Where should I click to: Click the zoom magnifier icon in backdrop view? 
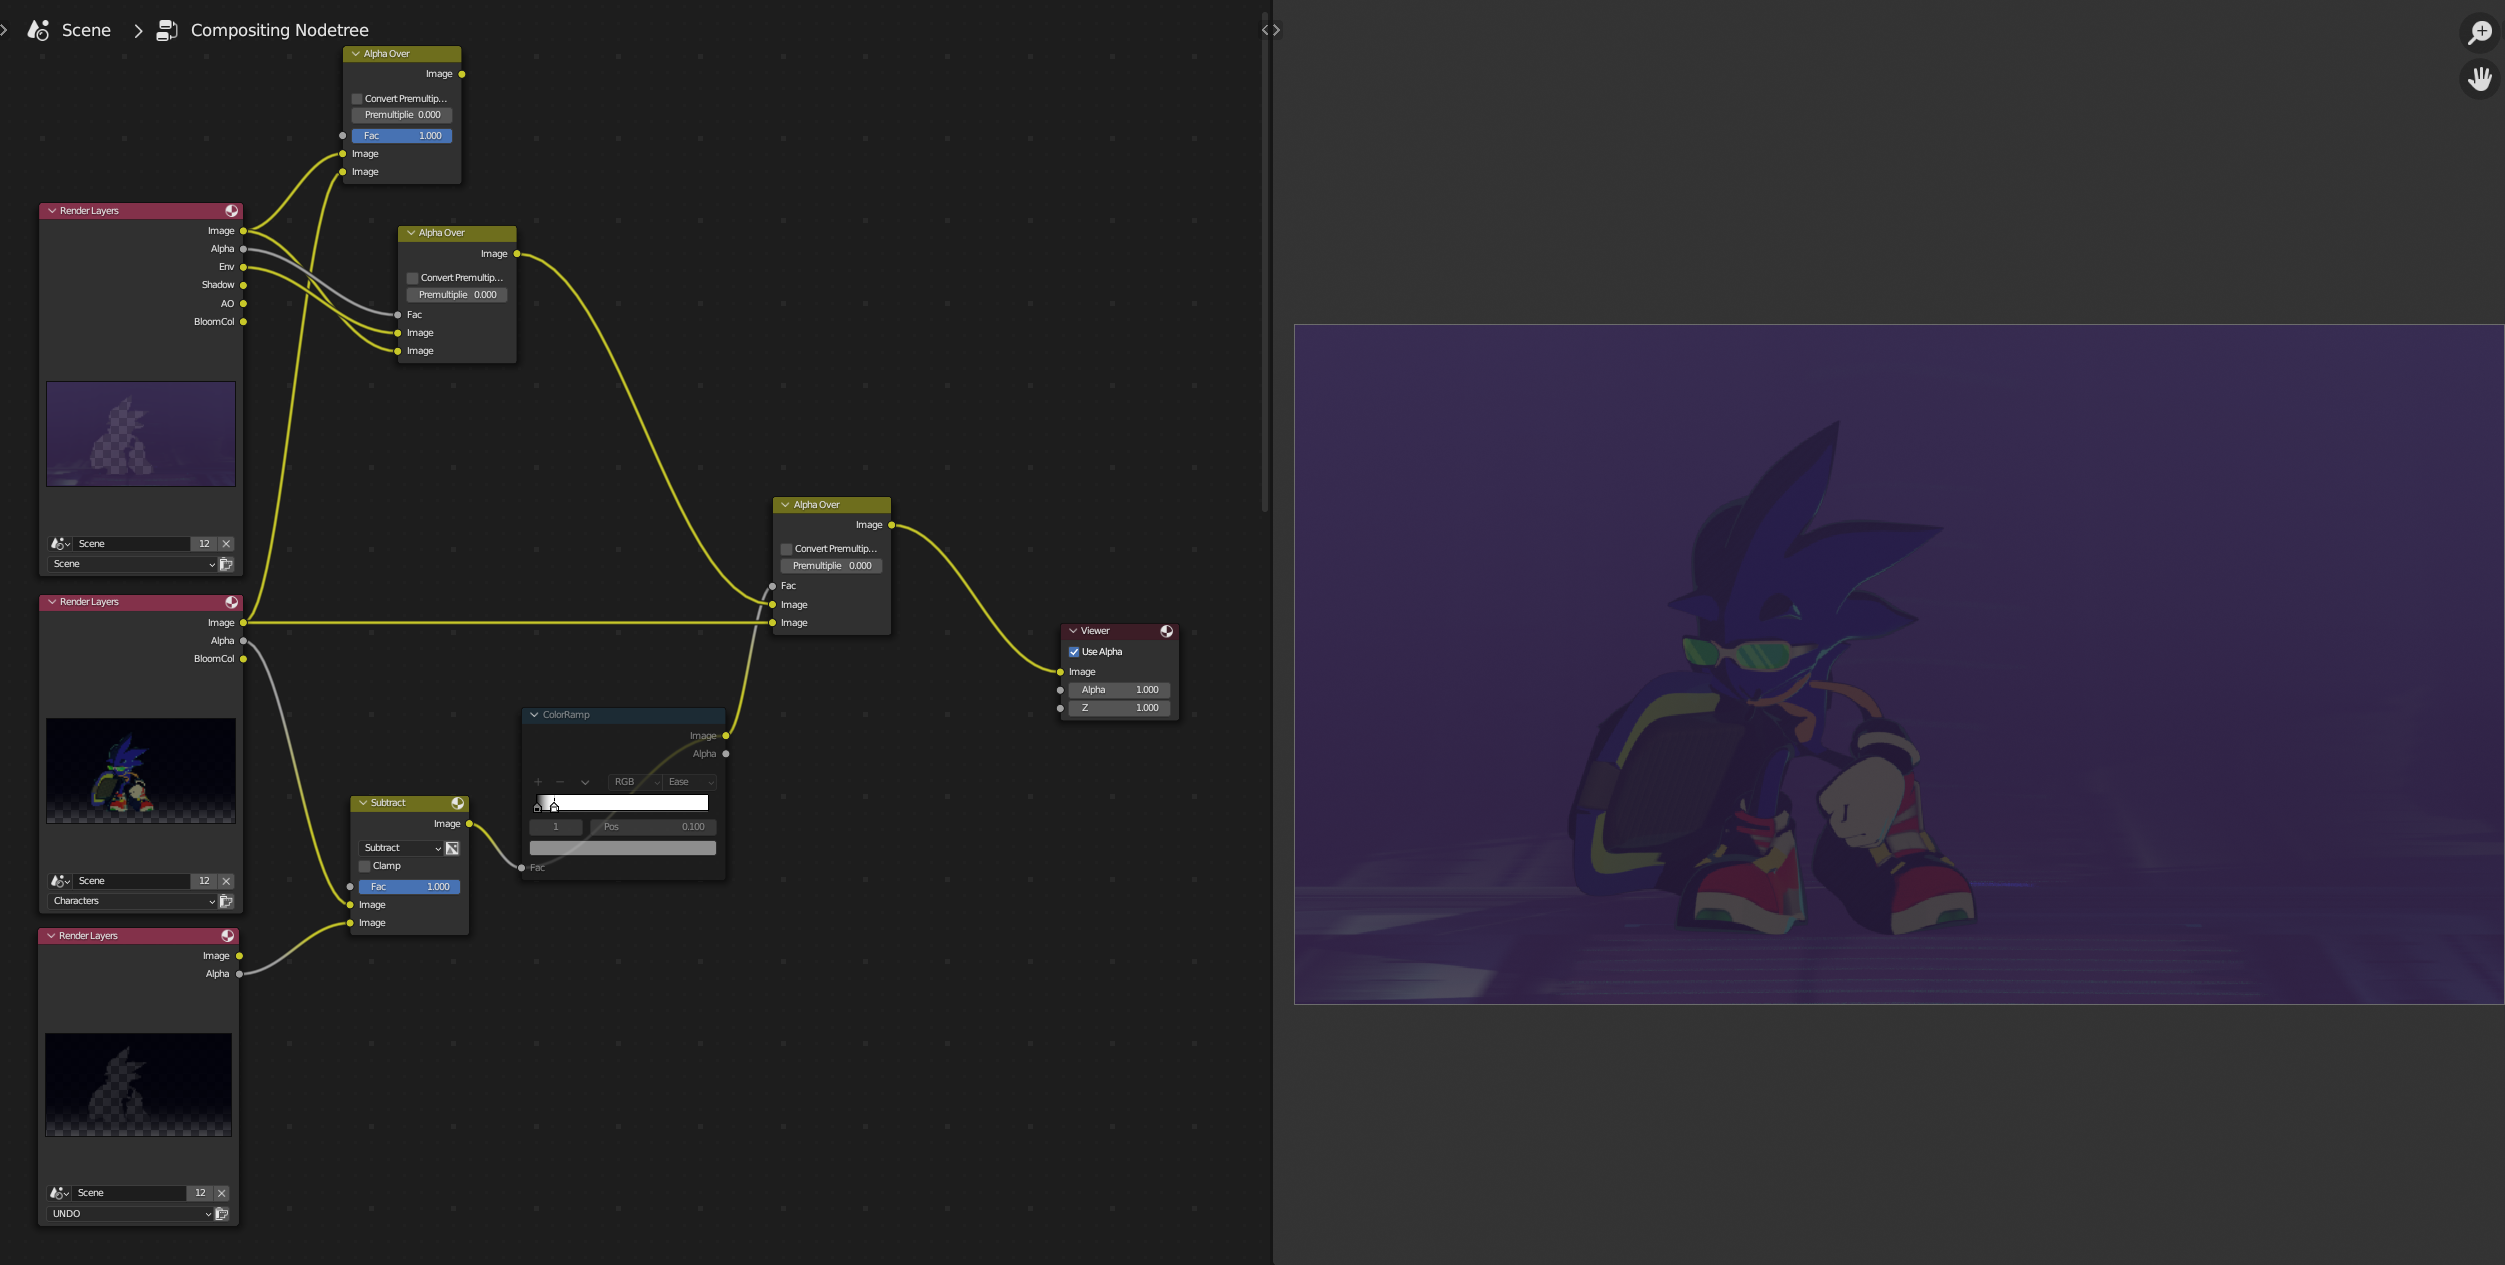[2480, 32]
